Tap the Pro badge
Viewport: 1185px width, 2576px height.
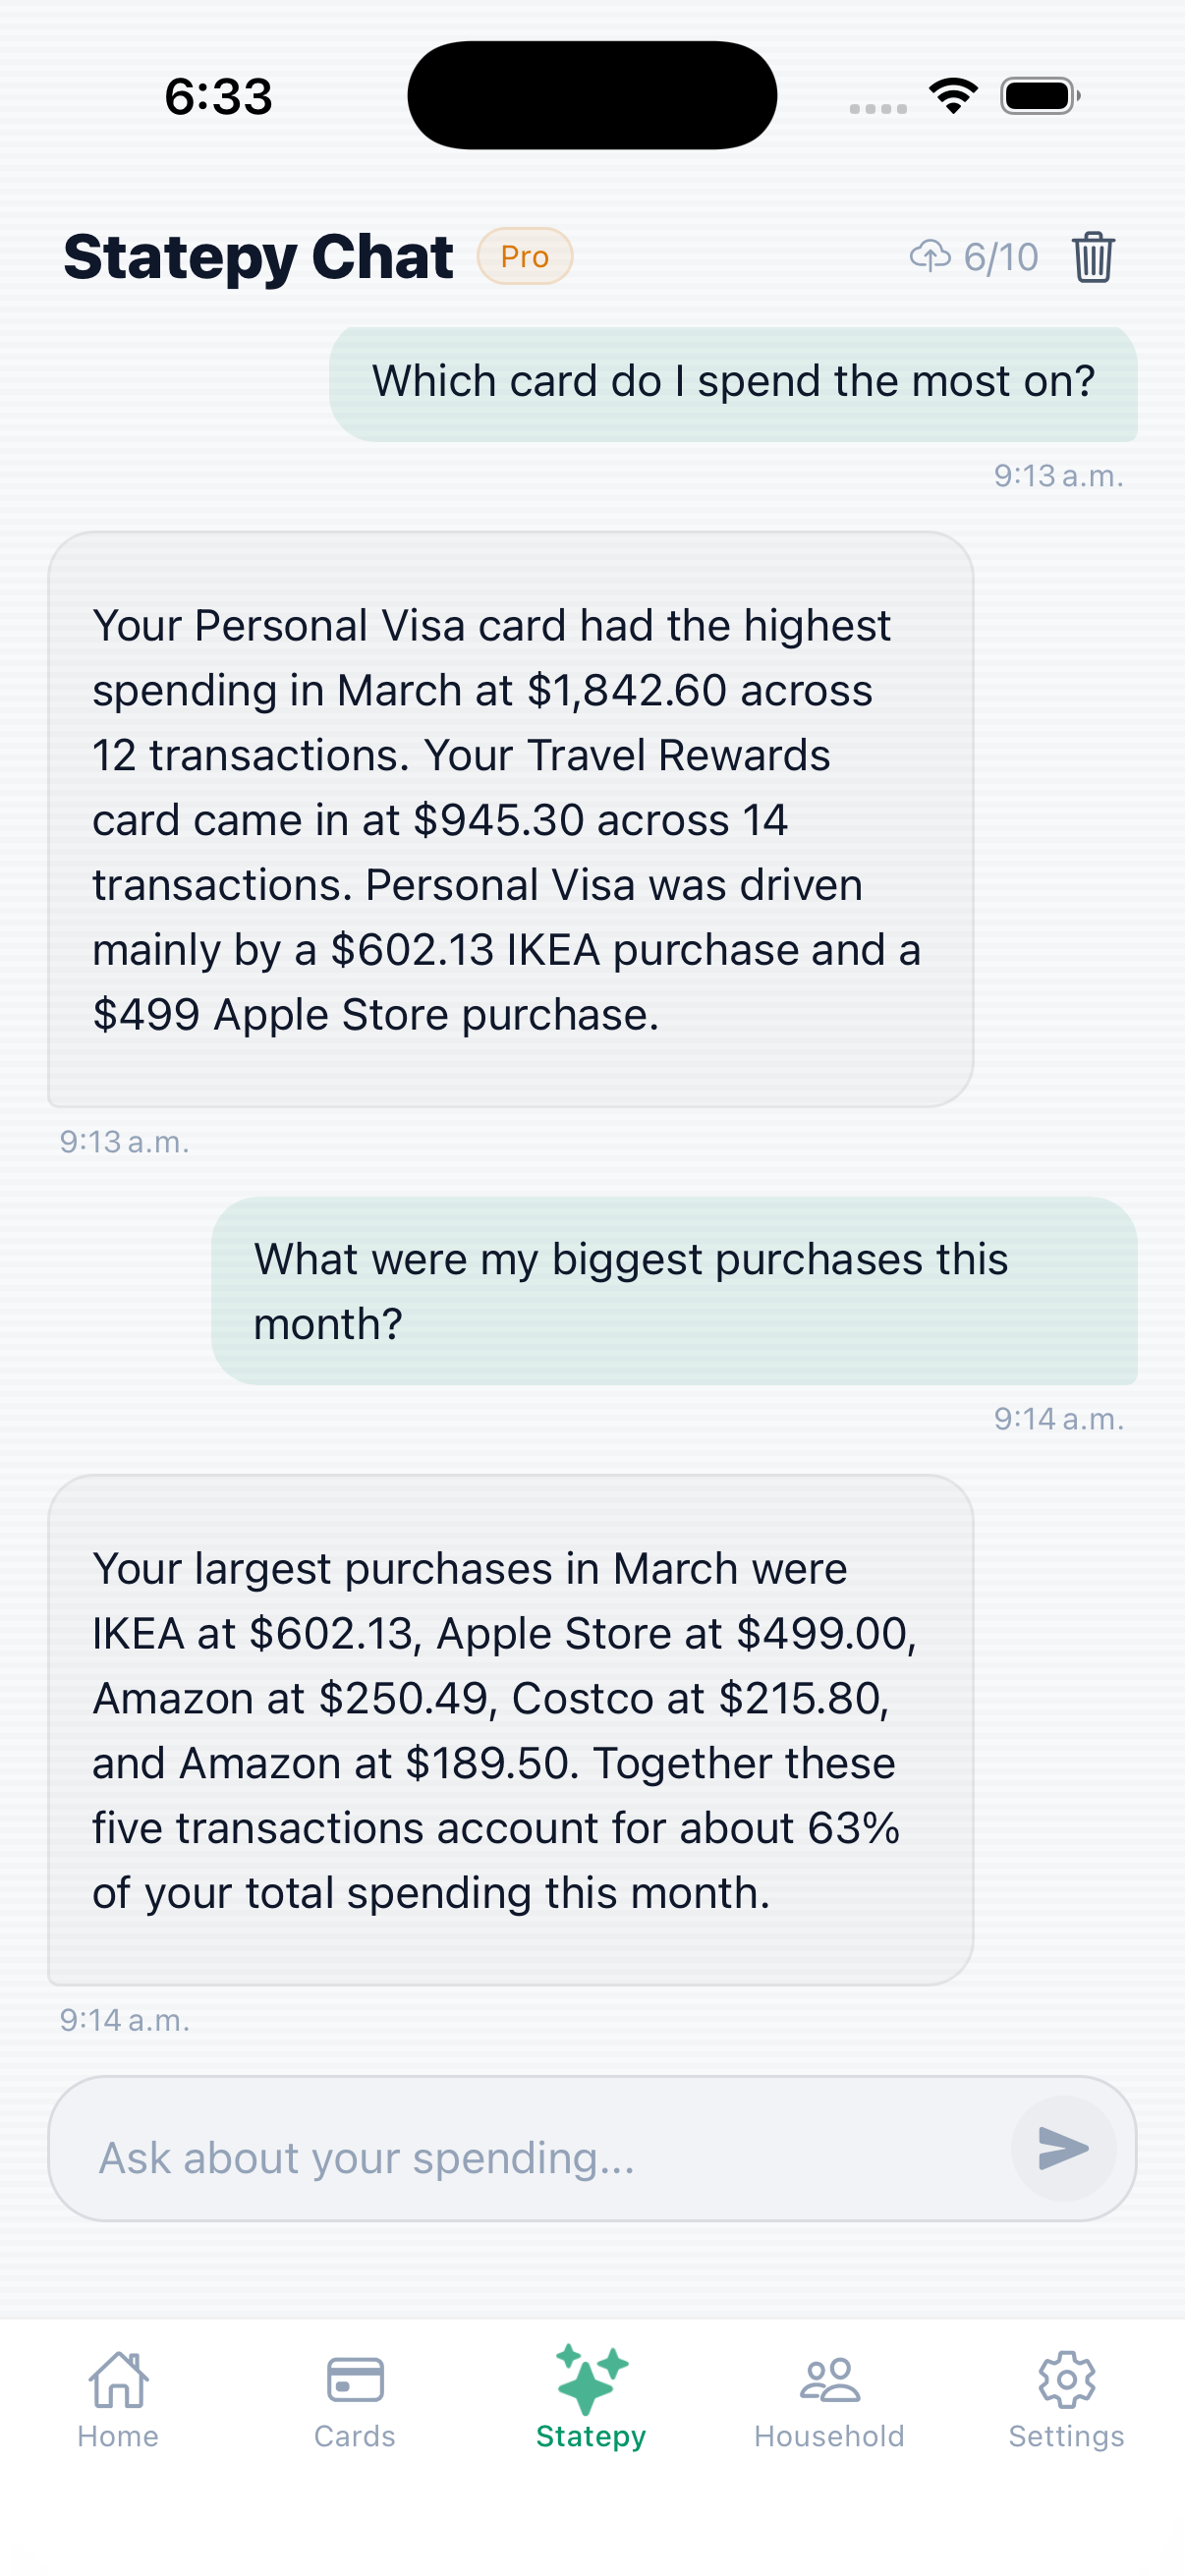(x=524, y=257)
